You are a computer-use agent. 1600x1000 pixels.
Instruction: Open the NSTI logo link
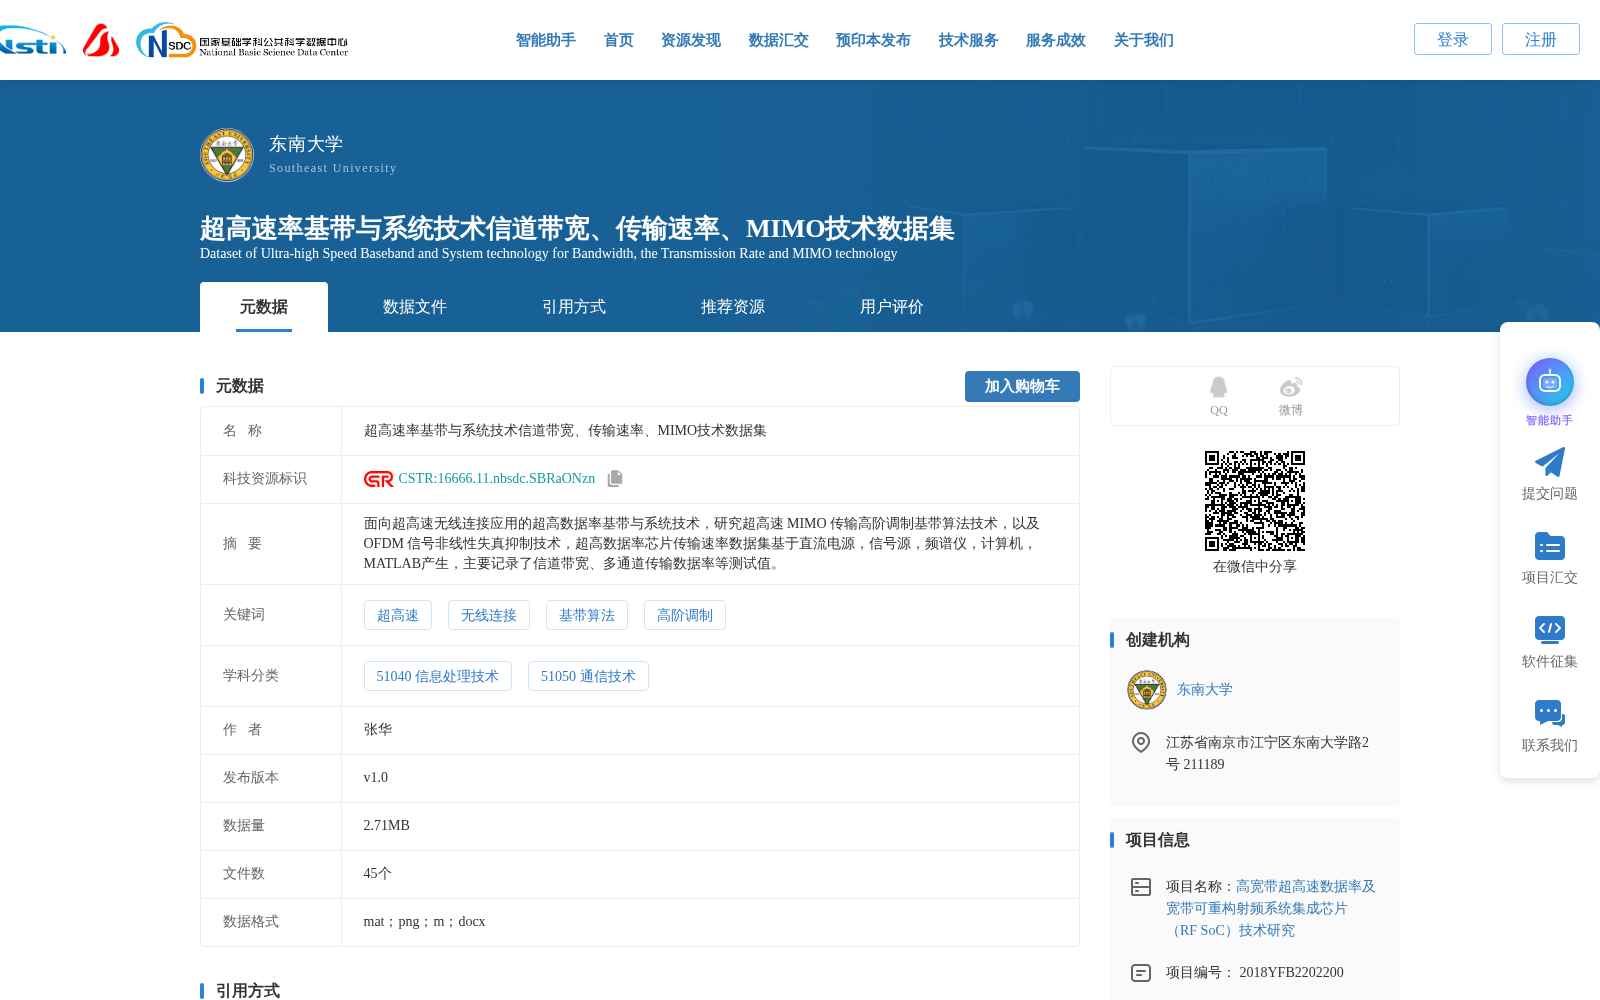(32, 41)
